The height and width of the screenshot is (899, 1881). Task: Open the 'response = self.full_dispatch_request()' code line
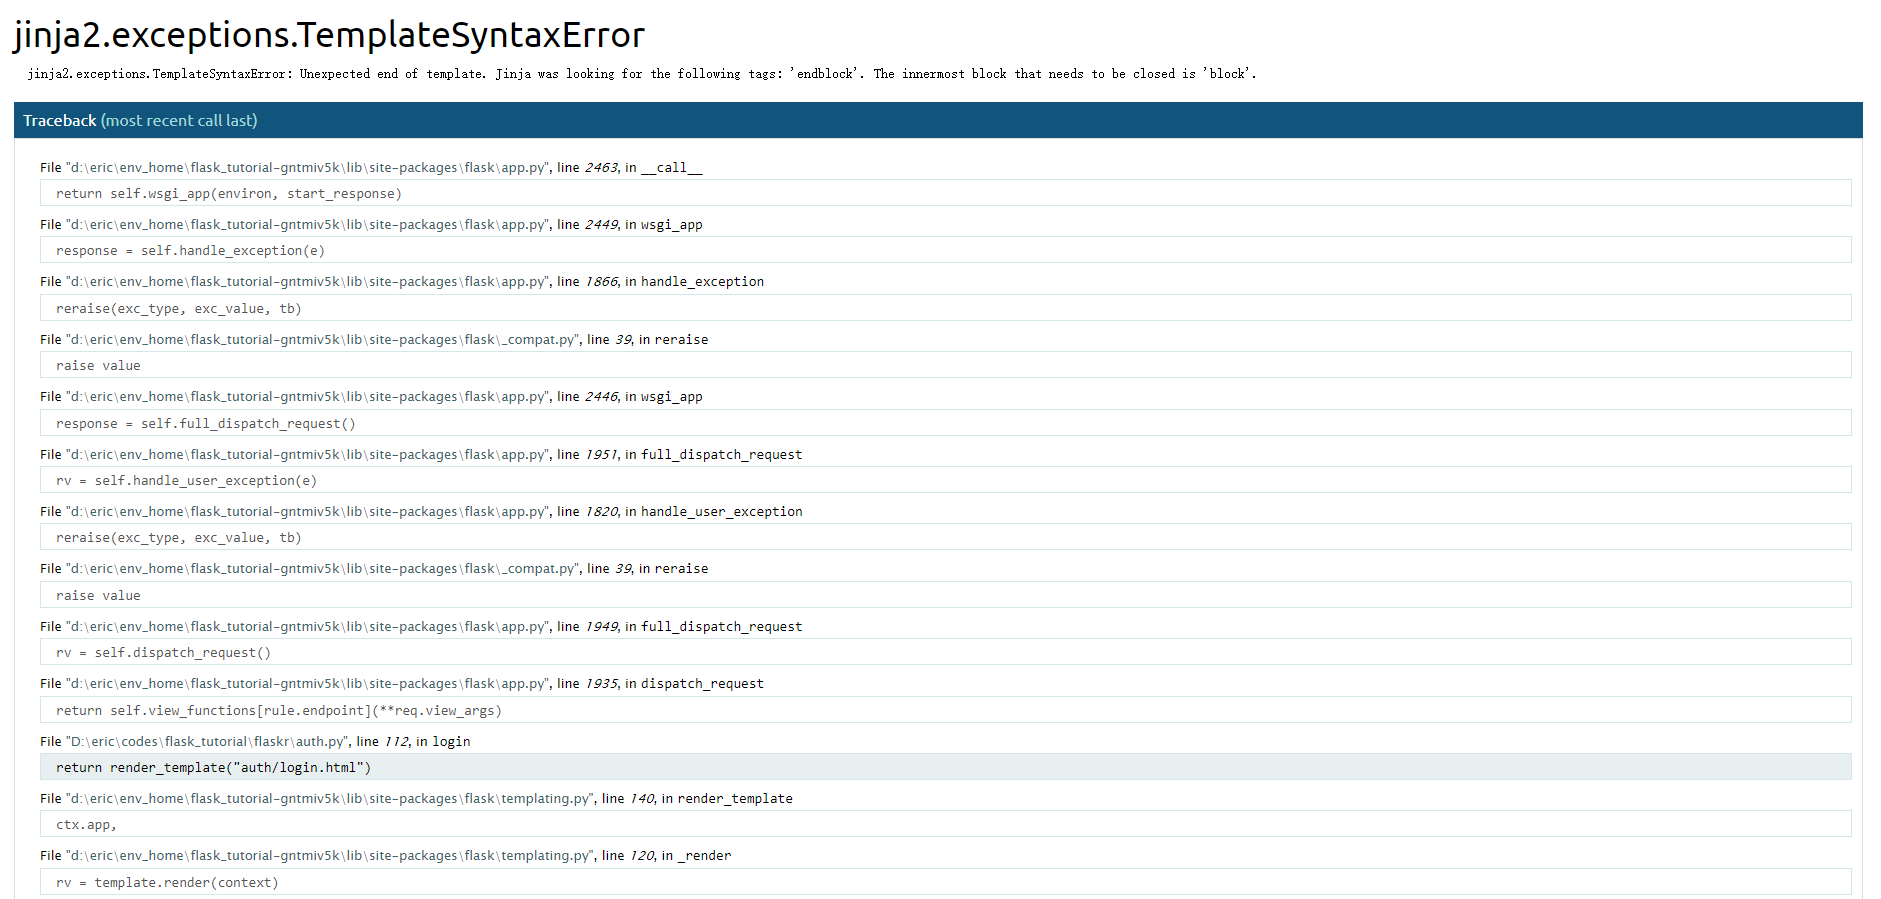(945, 423)
